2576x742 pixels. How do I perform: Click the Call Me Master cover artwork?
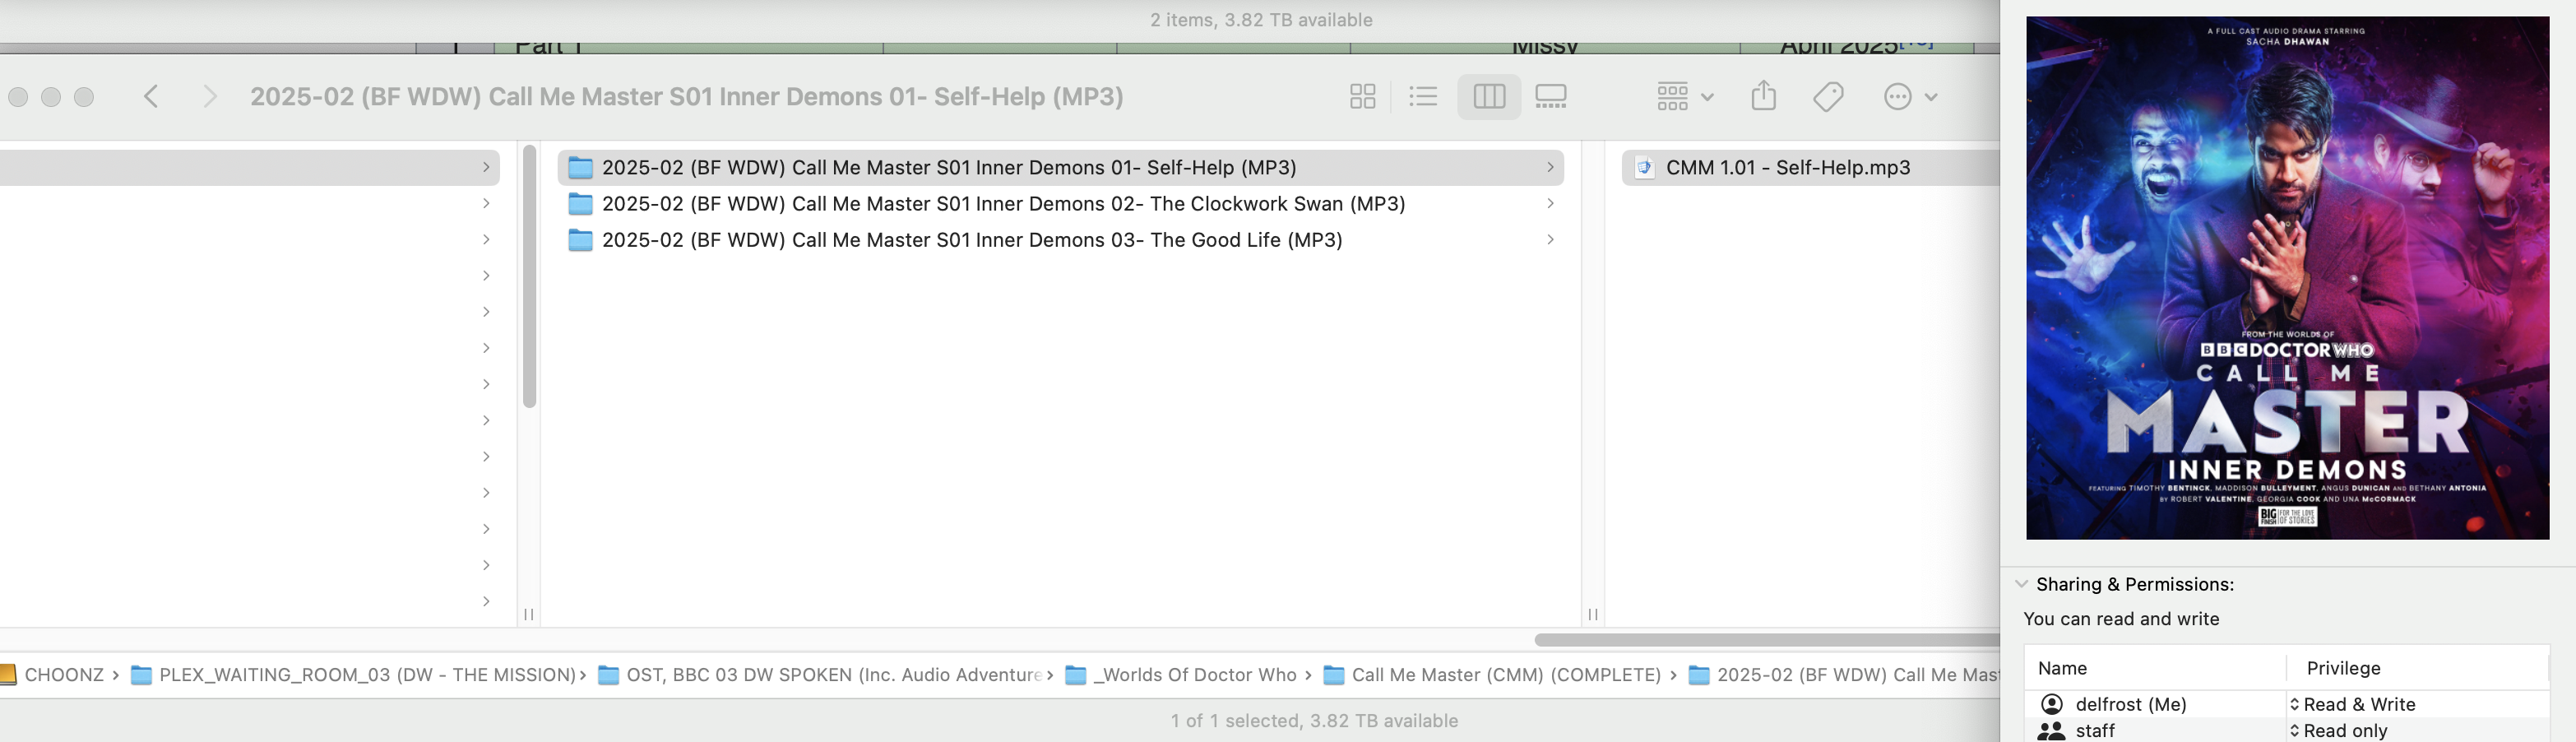pyautogui.click(x=2287, y=278)
